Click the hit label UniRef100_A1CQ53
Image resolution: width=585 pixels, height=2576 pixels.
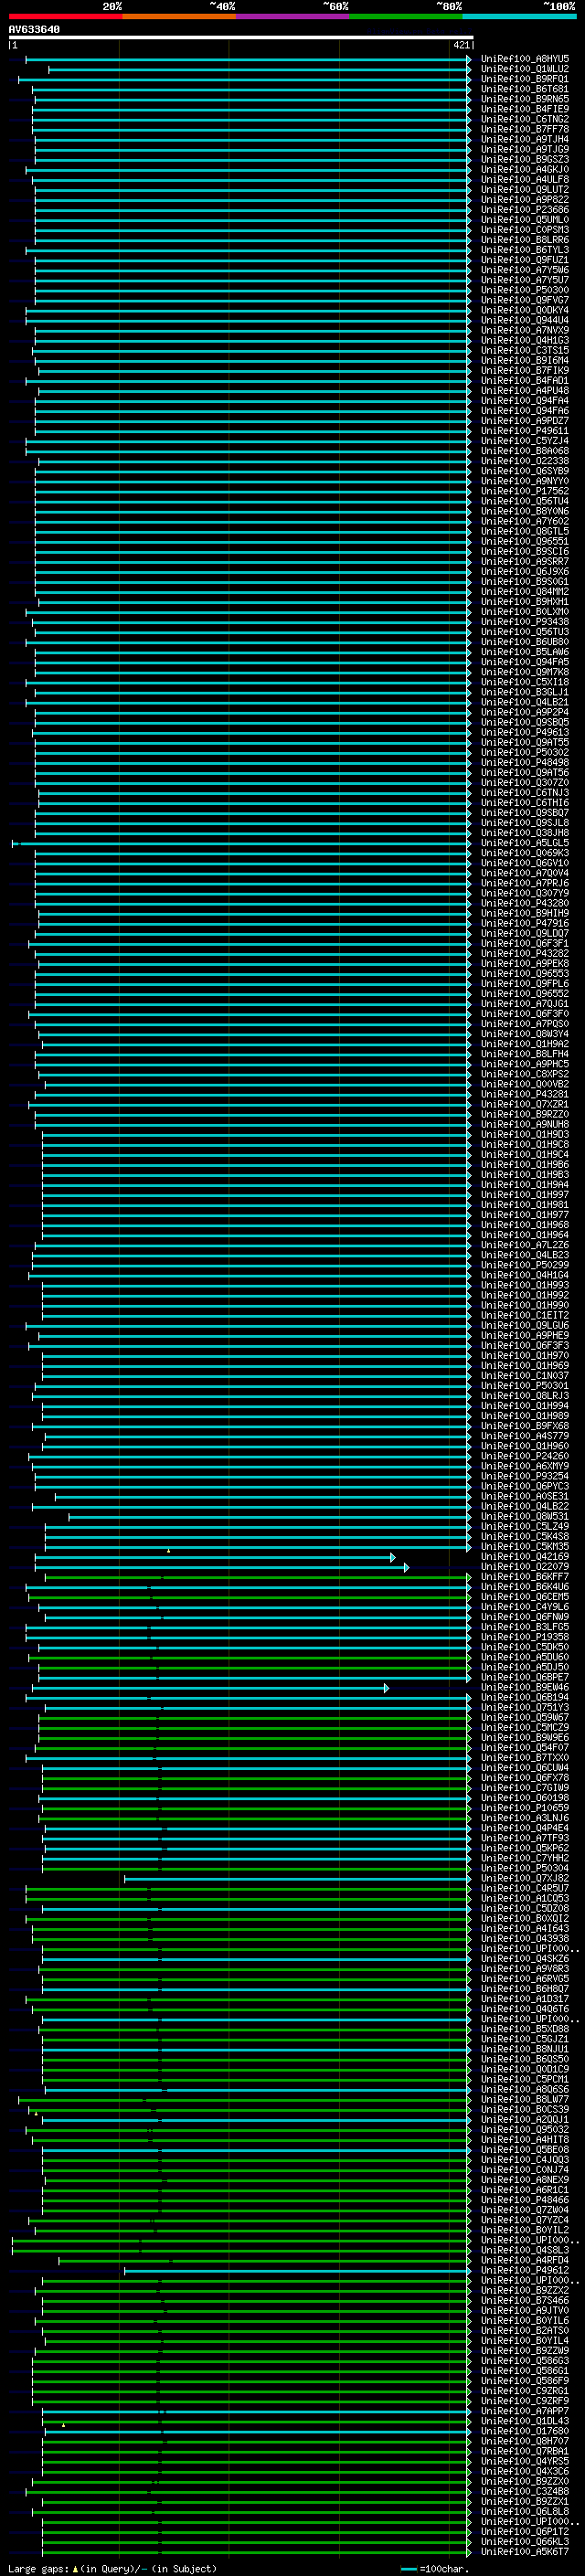[524, 1899]
